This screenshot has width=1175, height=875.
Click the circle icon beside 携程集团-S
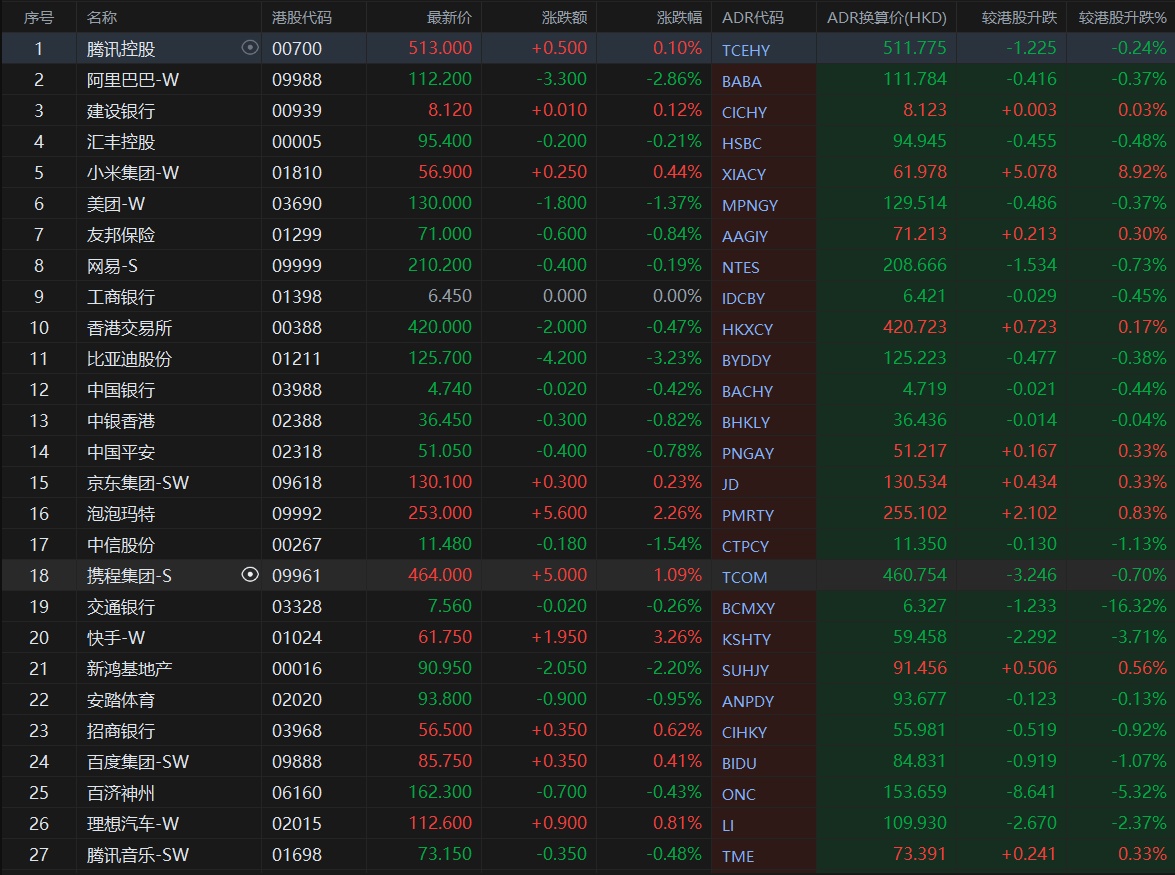click(x=250, y=575)
